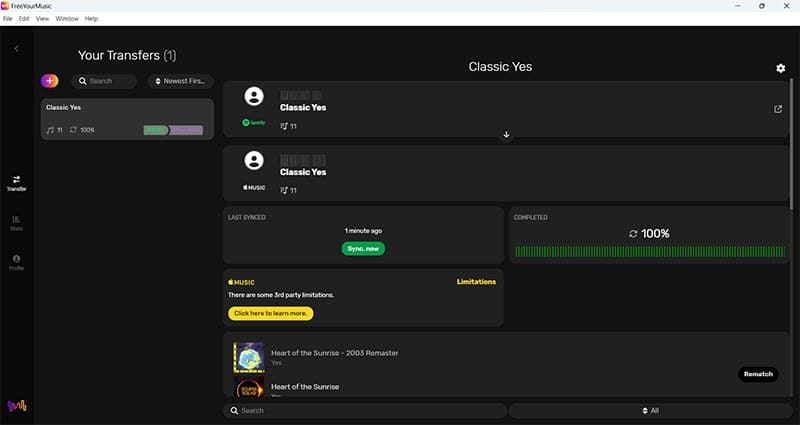
Task: Click the 'Click here to learn more' button
Action: tap(270, 313)
